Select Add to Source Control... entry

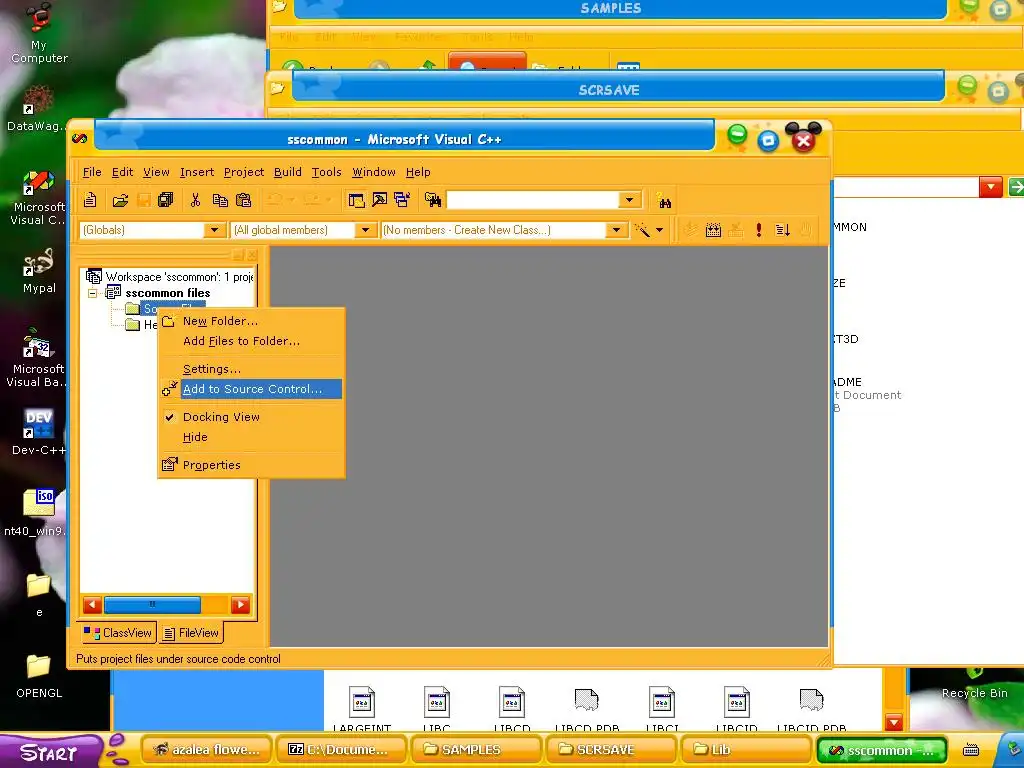coord(251,389)
